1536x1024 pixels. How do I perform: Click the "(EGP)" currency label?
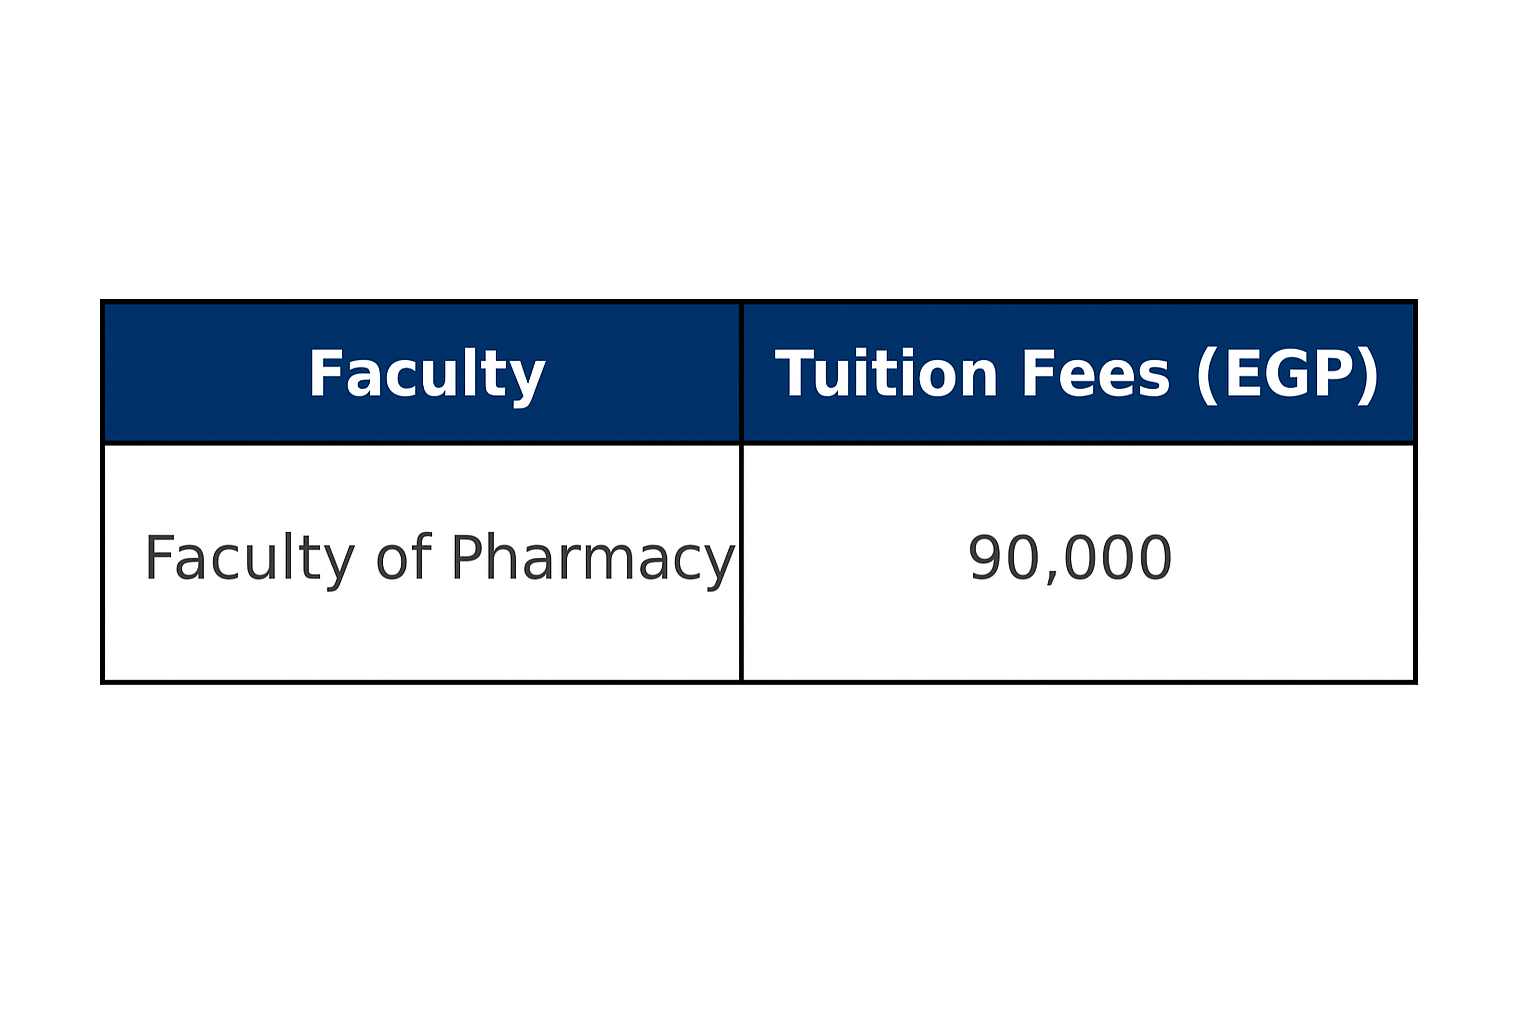coord(1288,375)
